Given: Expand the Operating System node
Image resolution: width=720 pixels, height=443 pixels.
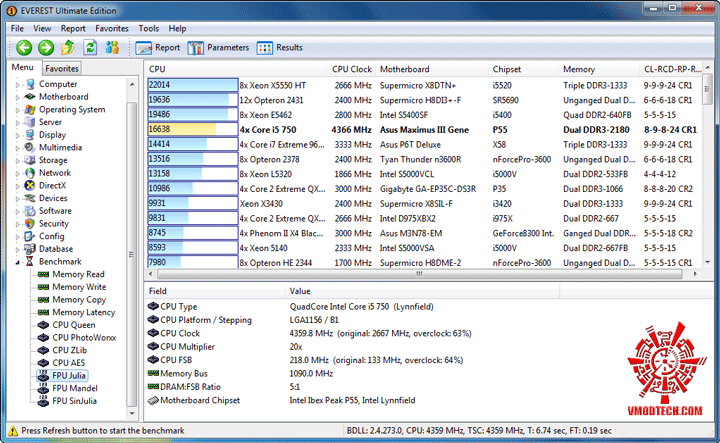Looking at the screenshot, I should (17, 110).
